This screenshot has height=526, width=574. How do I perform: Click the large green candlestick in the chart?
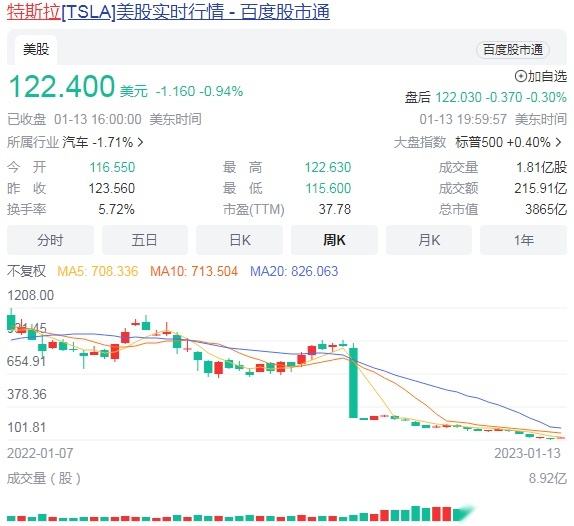(353, 383)
